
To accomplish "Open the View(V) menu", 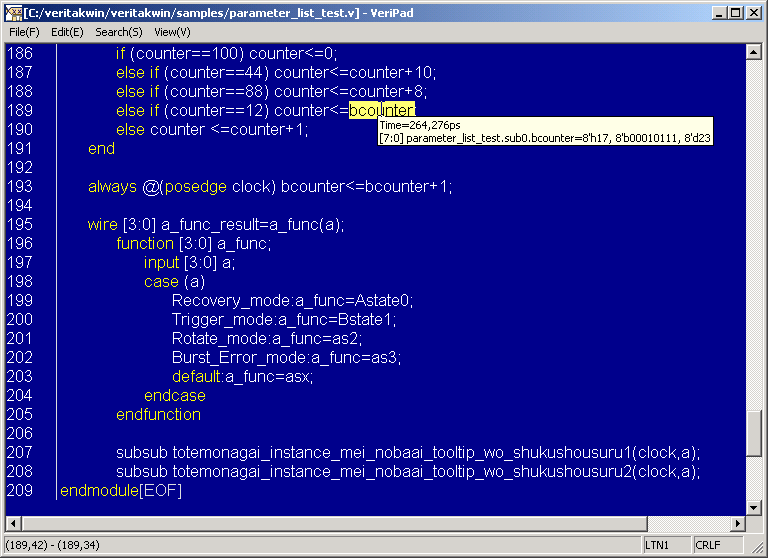I will point(172,32).
